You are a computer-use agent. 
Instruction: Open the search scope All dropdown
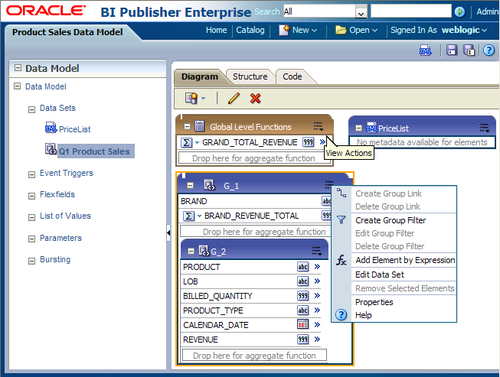(361, 12)
